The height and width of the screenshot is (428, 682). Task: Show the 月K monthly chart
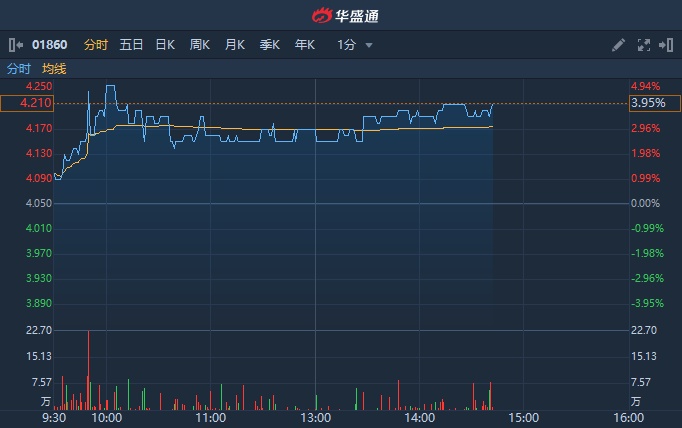235,45
